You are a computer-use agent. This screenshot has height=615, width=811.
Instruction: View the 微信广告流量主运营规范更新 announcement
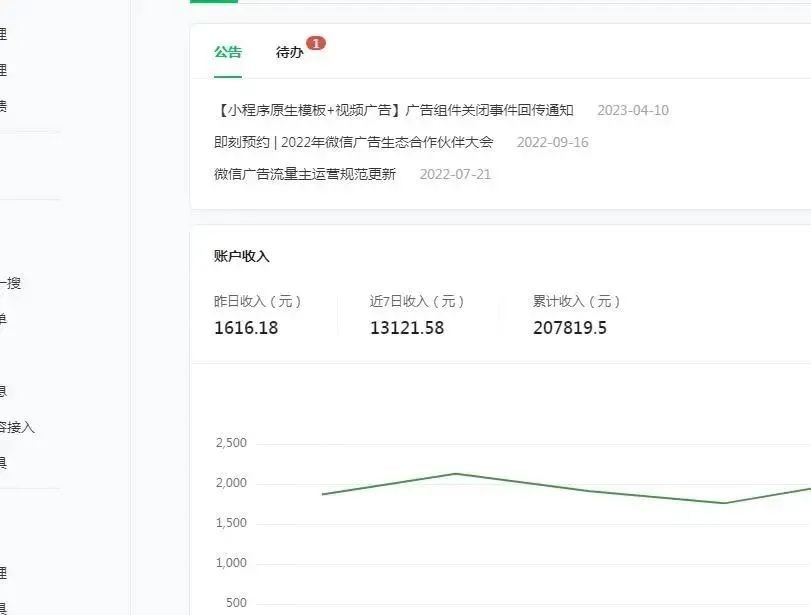pos(304,173)
